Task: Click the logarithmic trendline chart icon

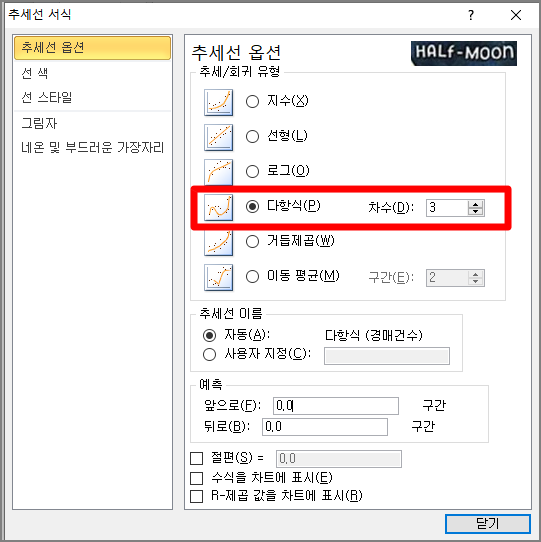Action: tap(218, 172)
